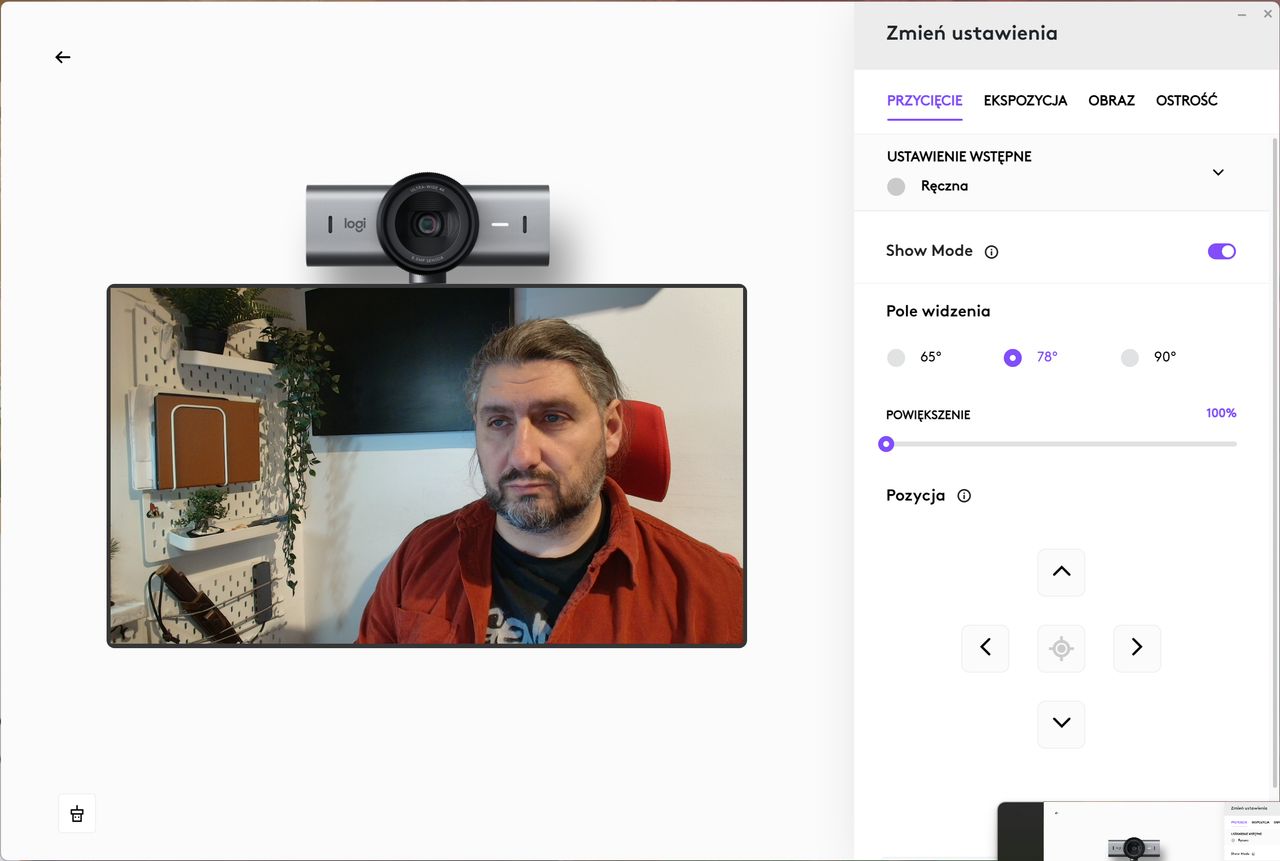This screenshot has height=861, width=1280.
Task: Switch to the OSTROŚĆ tab
Action: click(x=1186, y=101)
